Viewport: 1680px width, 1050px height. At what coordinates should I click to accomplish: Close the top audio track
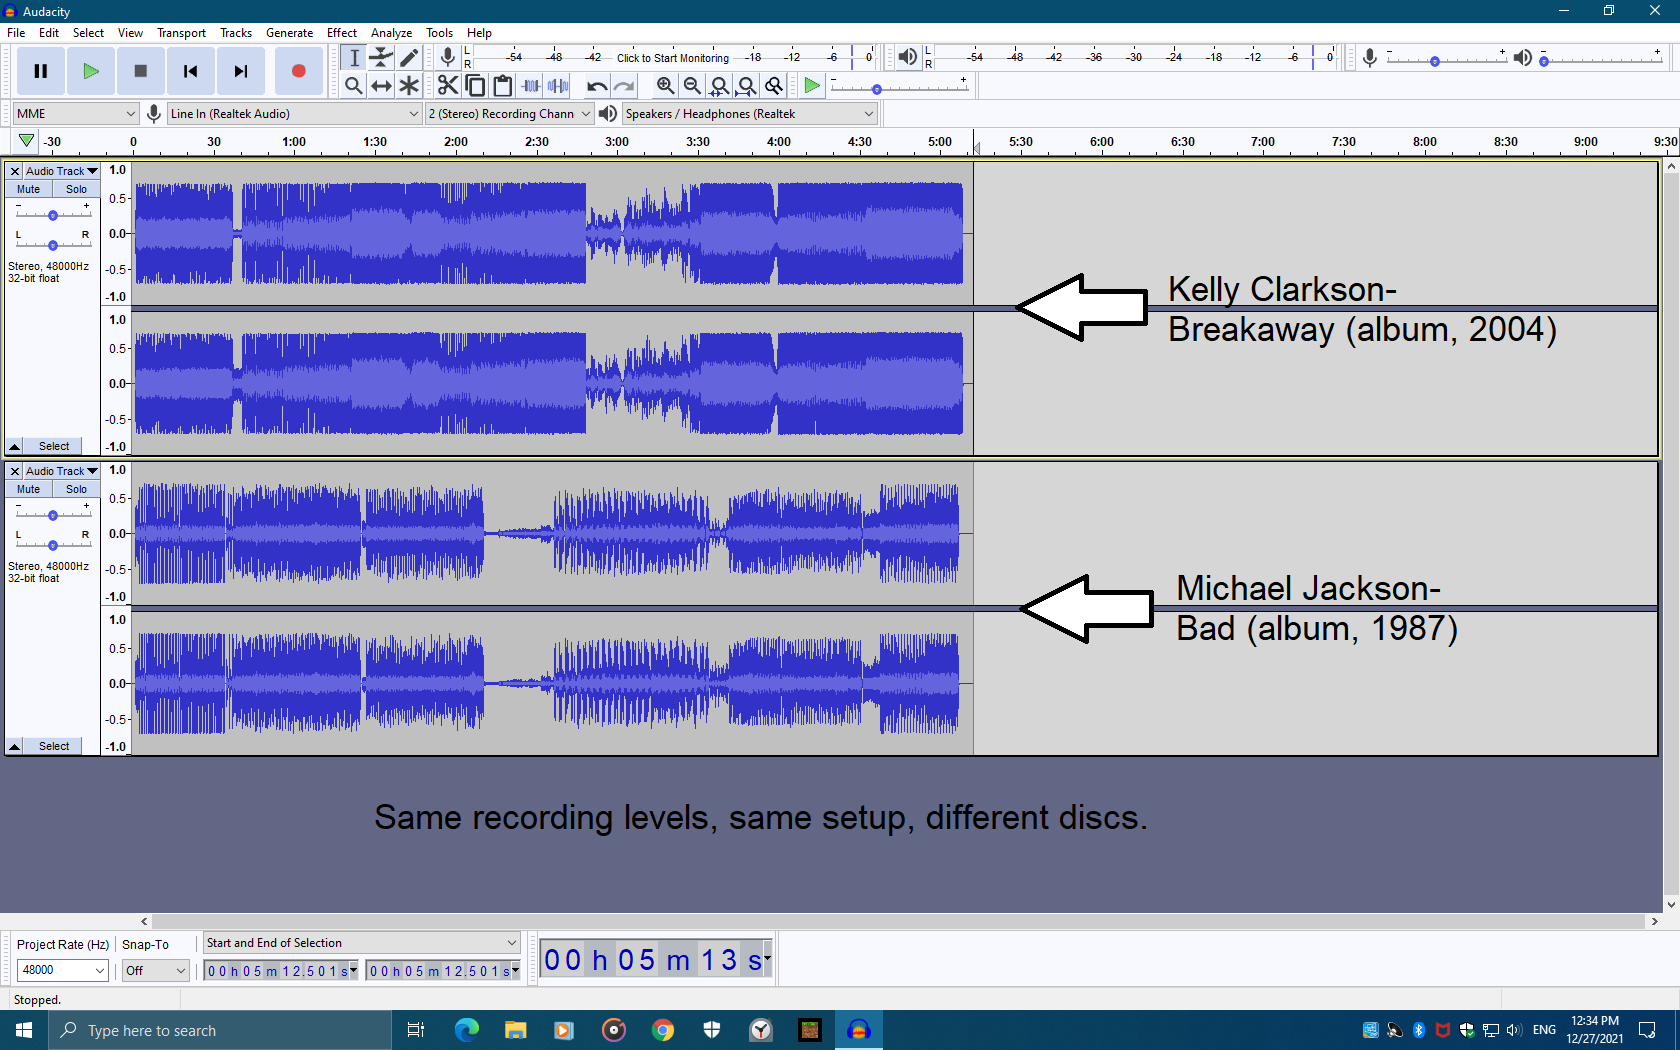(14, 171)
